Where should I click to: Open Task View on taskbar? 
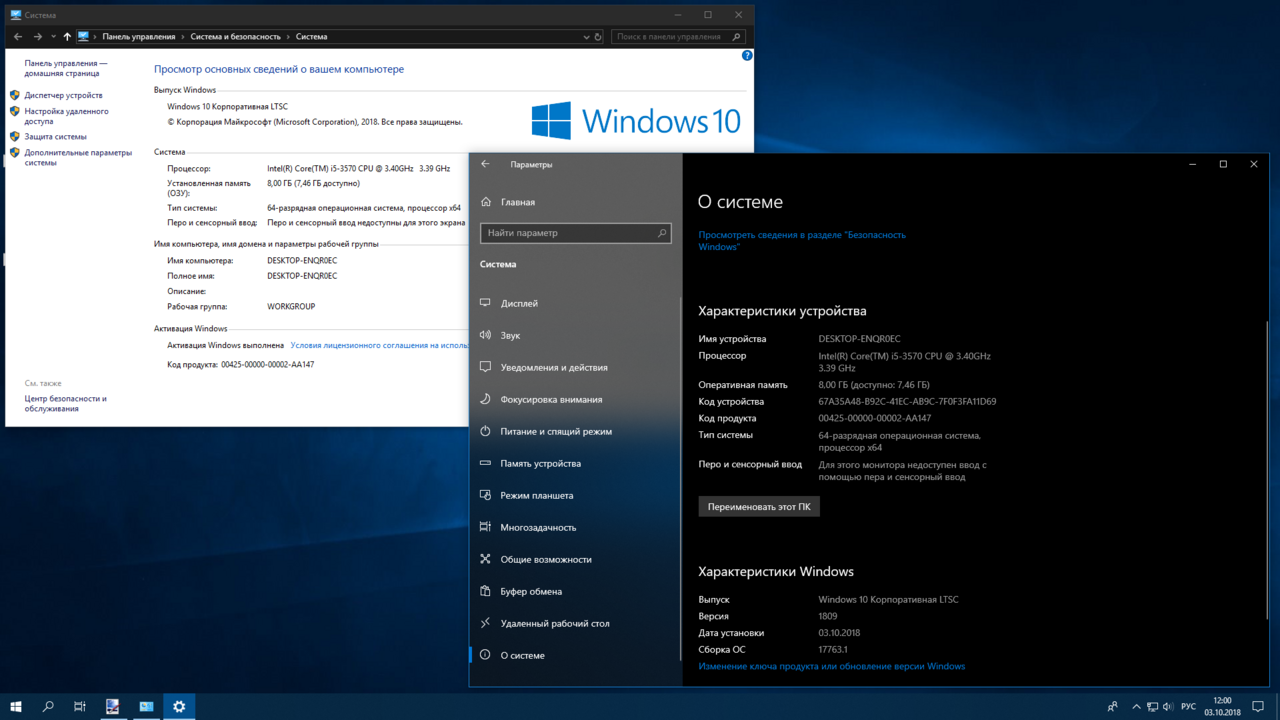coord(80,706)
